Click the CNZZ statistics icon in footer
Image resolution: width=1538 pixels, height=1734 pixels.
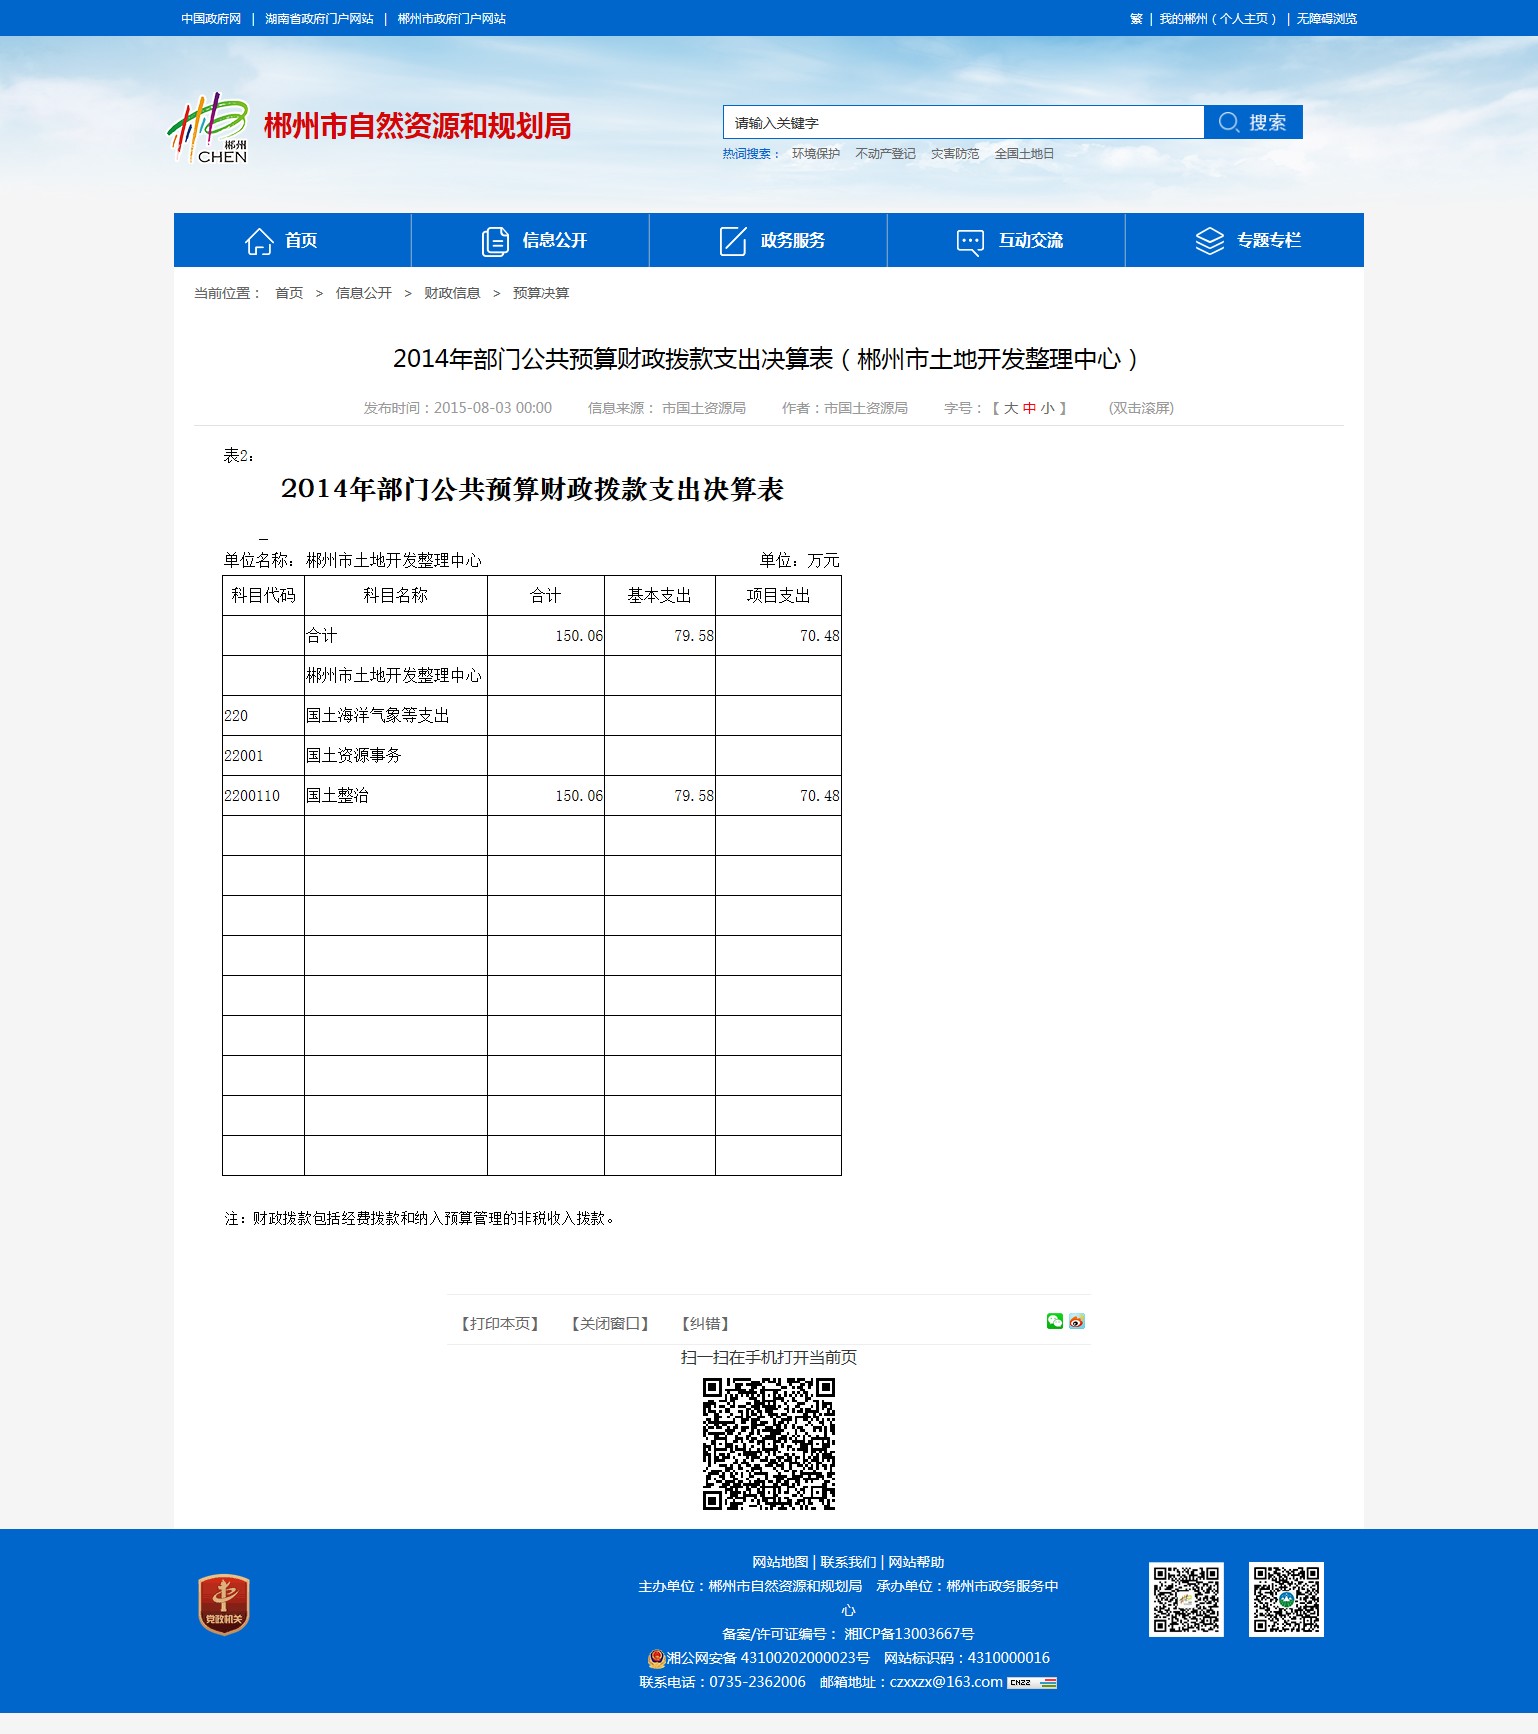[1032, 1683]
